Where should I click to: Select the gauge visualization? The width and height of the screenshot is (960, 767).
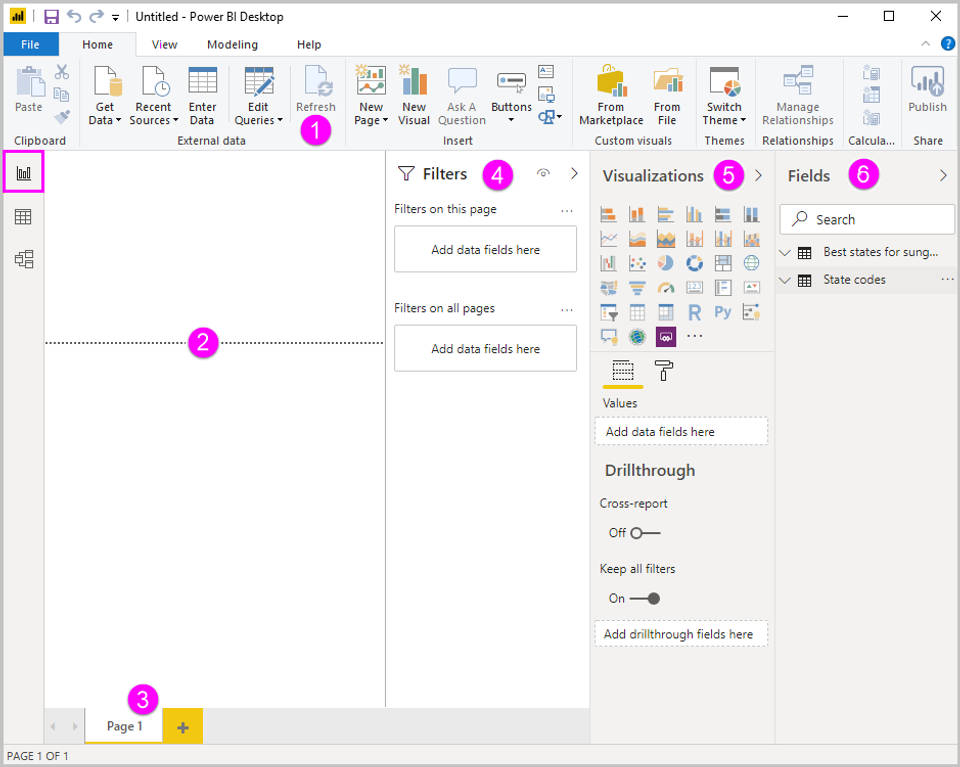[x=666, y=288]
